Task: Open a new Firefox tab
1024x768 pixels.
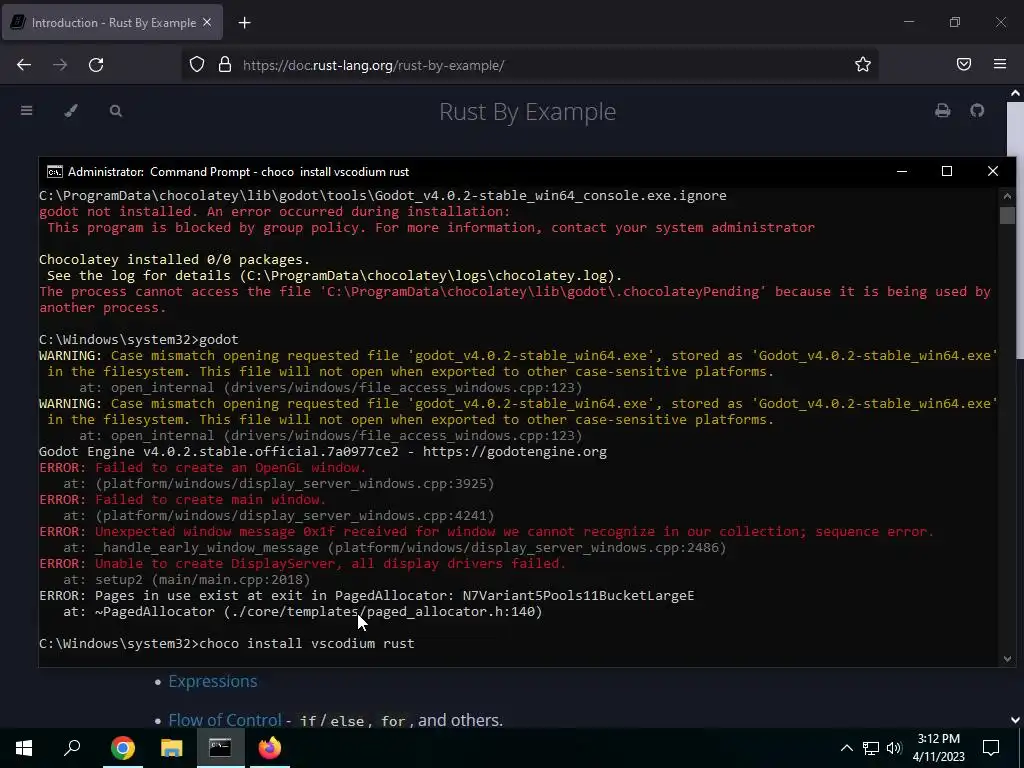Action: (244, 23)
